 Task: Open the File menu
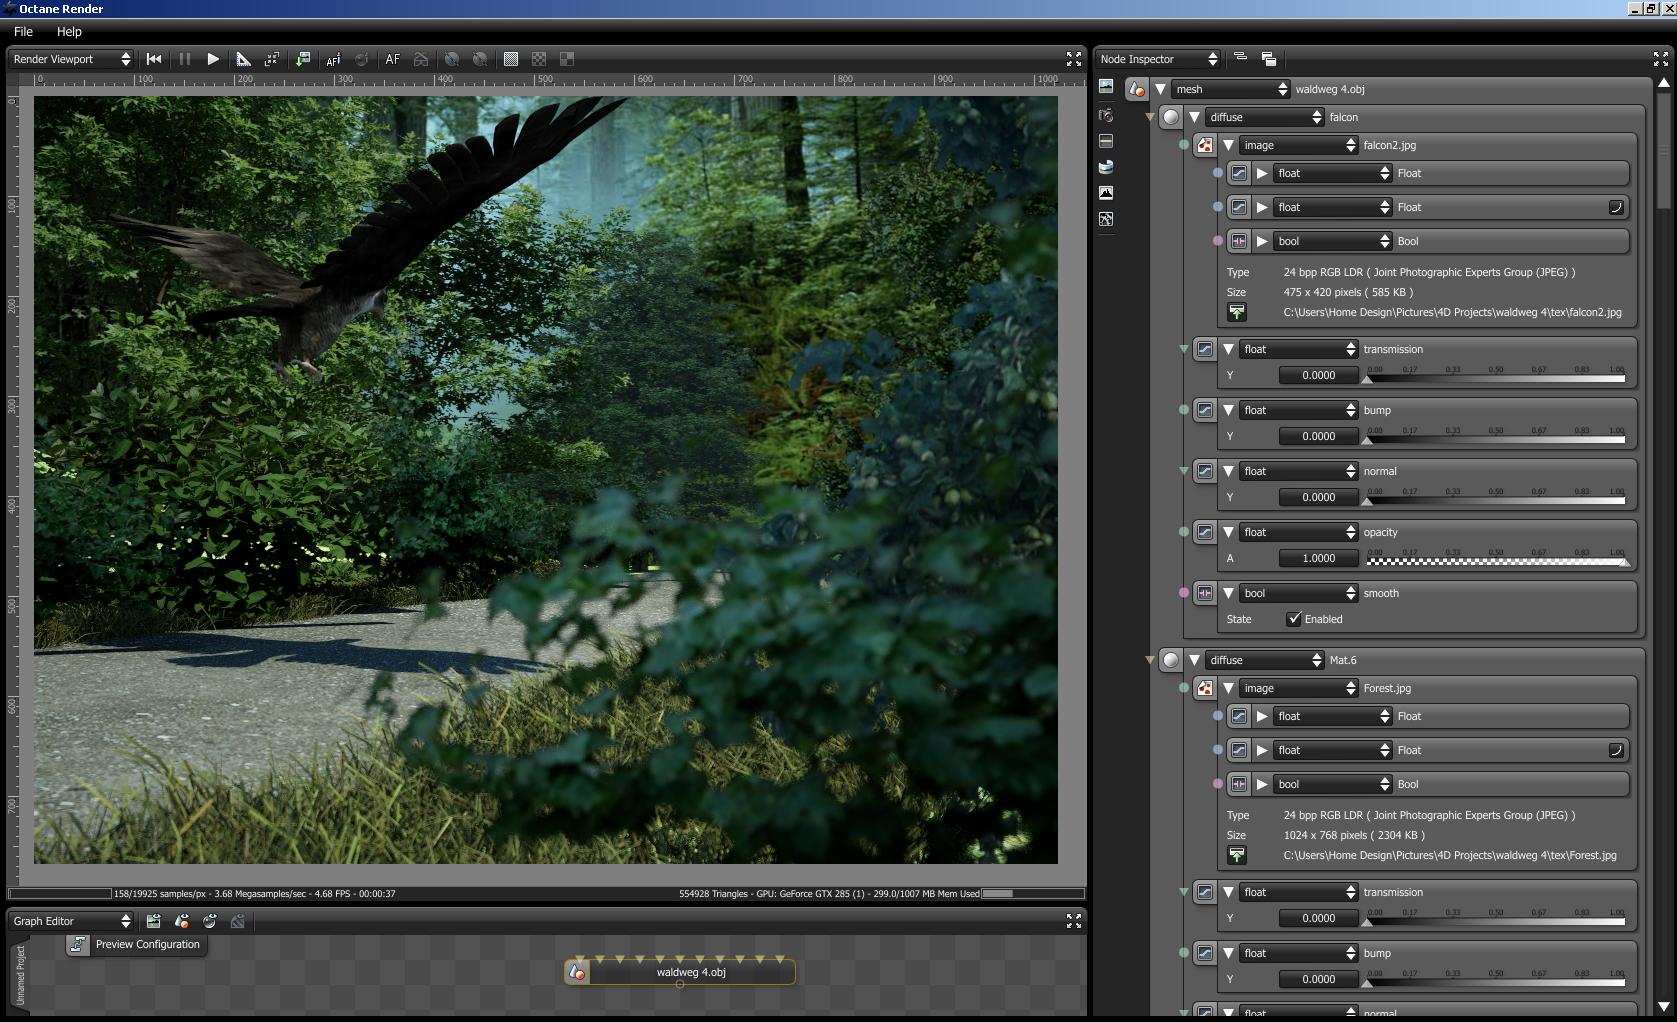[x=23, y=32]
